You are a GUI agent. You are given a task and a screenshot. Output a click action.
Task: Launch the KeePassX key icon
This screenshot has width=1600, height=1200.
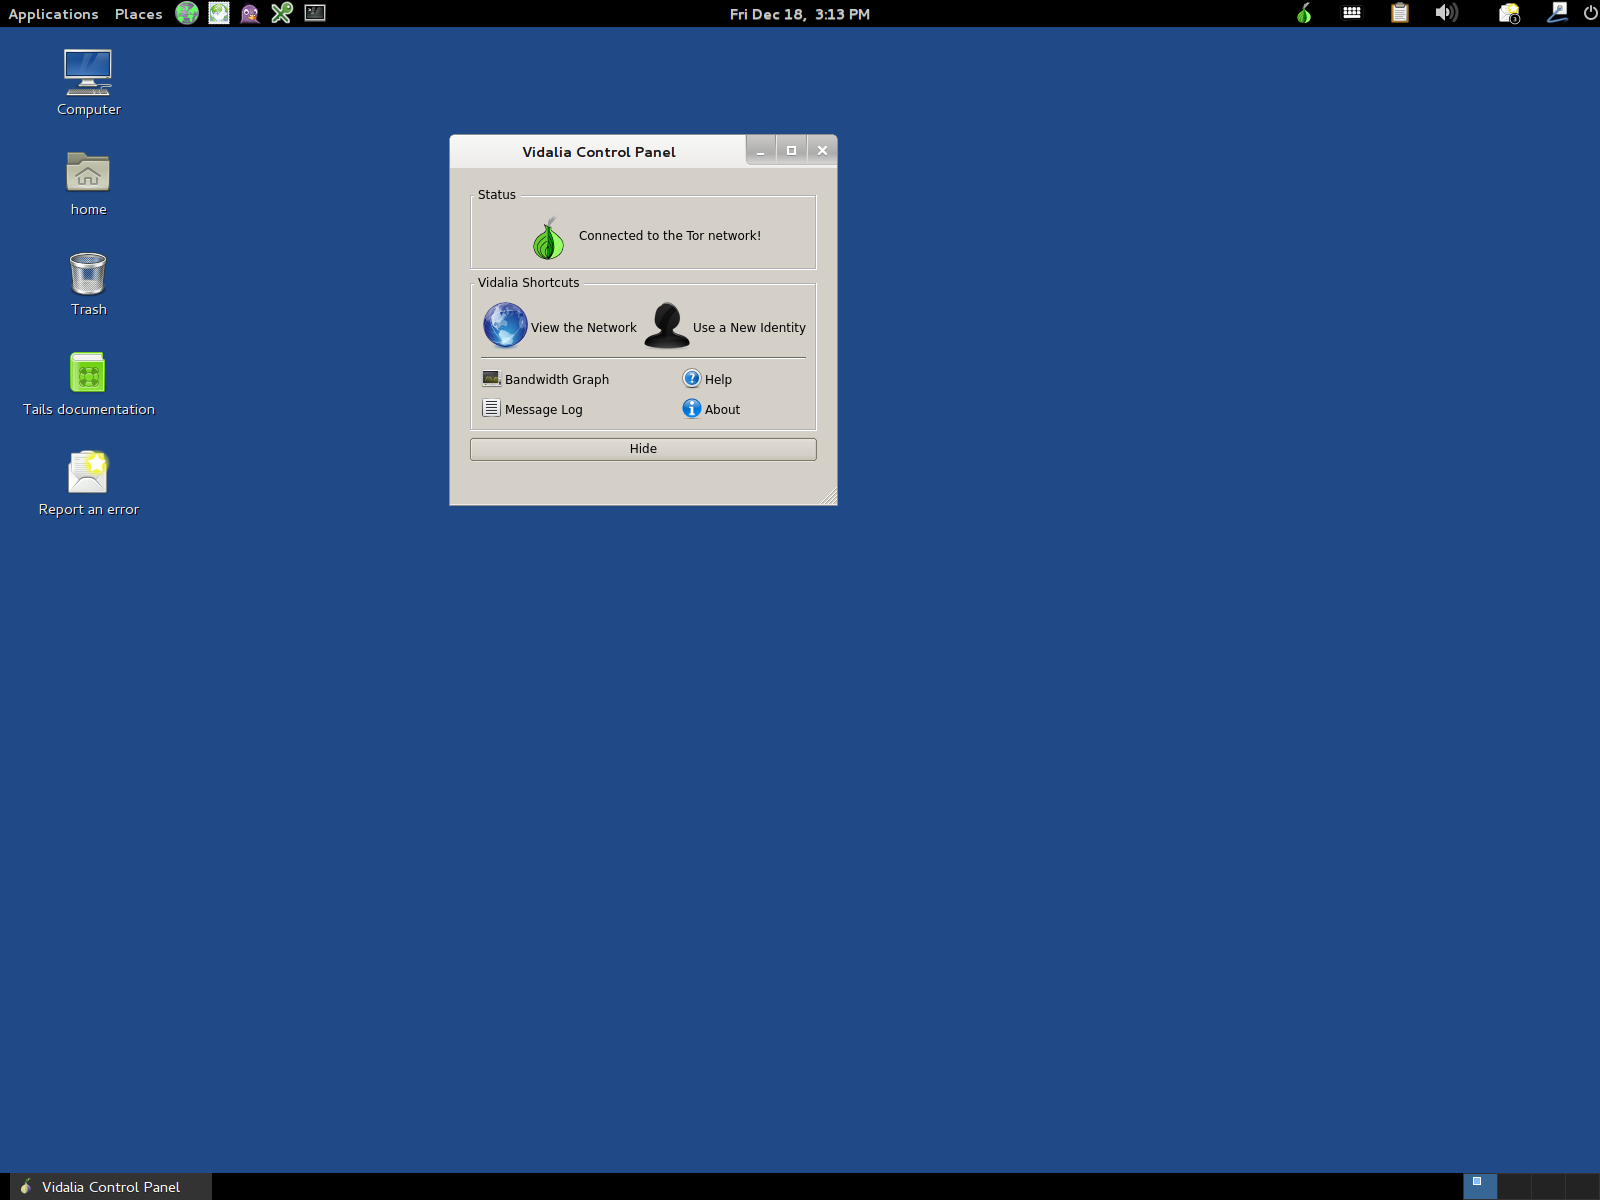click(x=282, y=13)
